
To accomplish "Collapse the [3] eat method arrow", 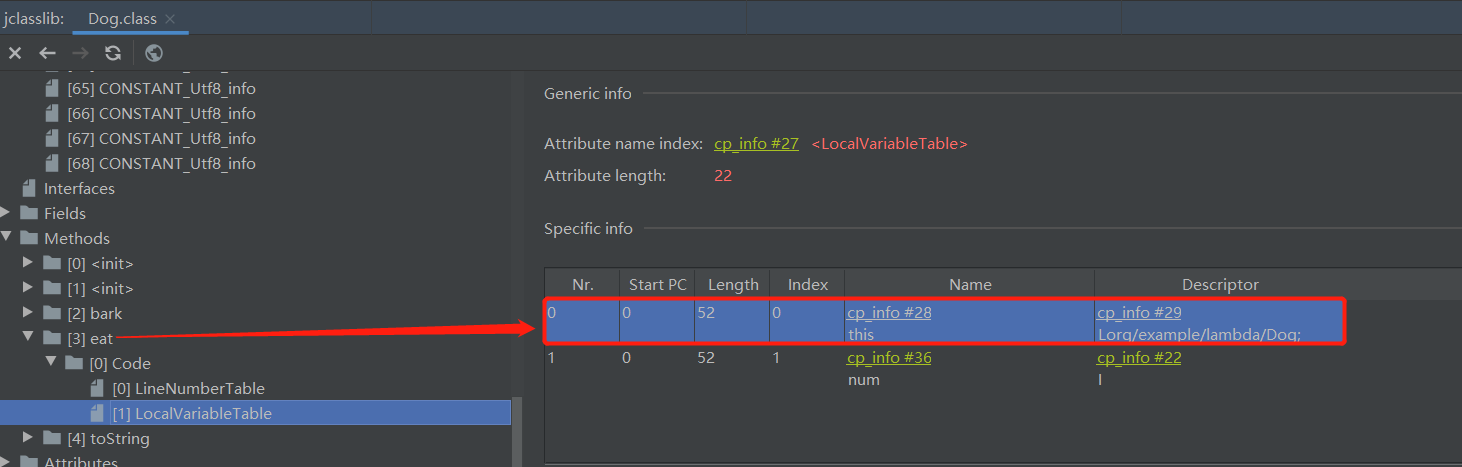I will tap(30, 338).
